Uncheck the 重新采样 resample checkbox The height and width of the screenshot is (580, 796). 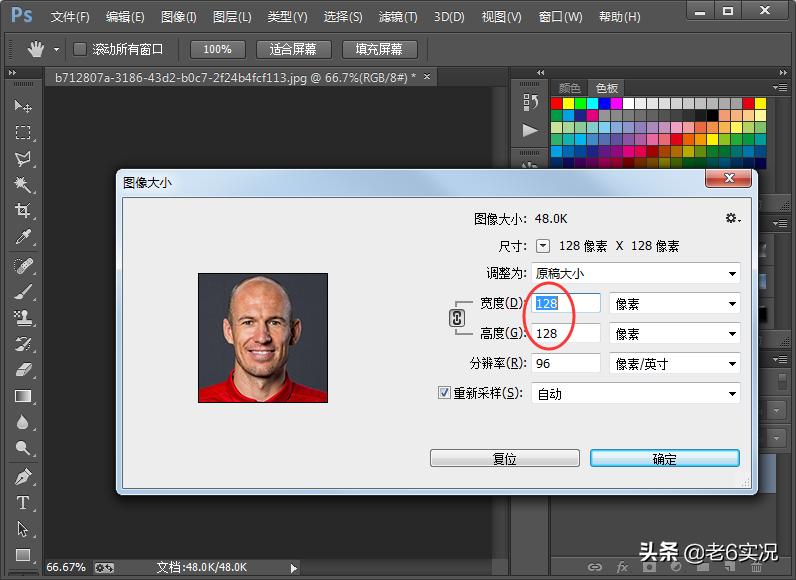tap(445, 393)
